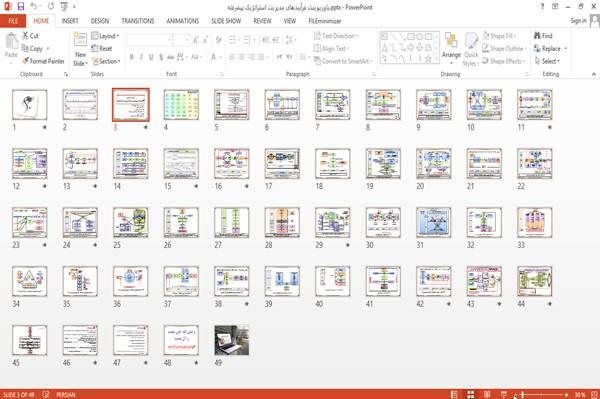Open the Font Color dropdown
Screen dimensions: 600x399
(x=220, y=57)
